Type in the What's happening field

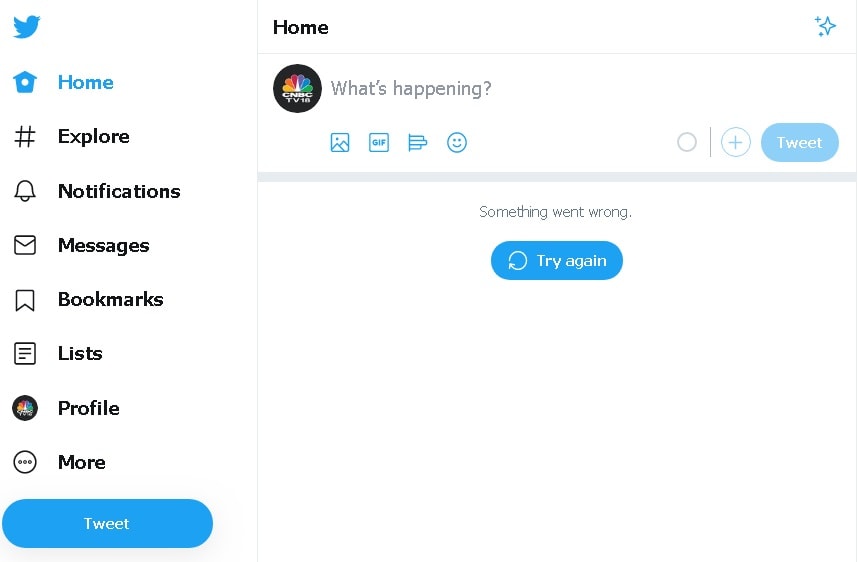pyautogui.click(x=500, y=89)
